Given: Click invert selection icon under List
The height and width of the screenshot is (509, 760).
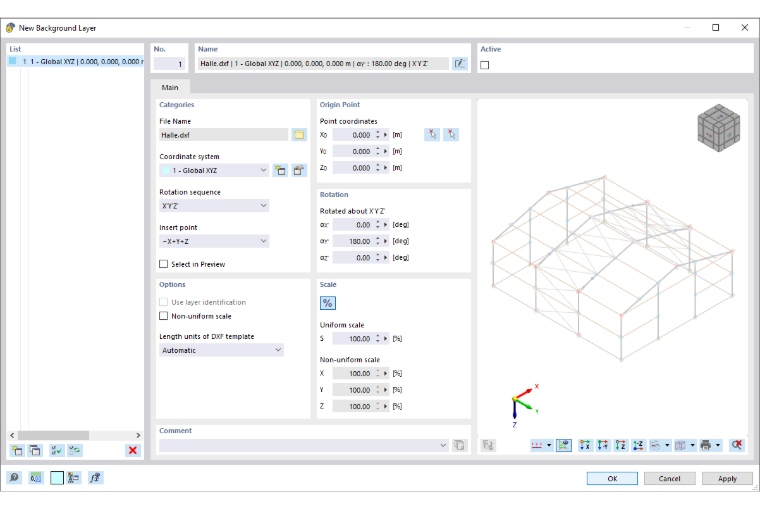Looking at the screenshot, I should (75, 450).
